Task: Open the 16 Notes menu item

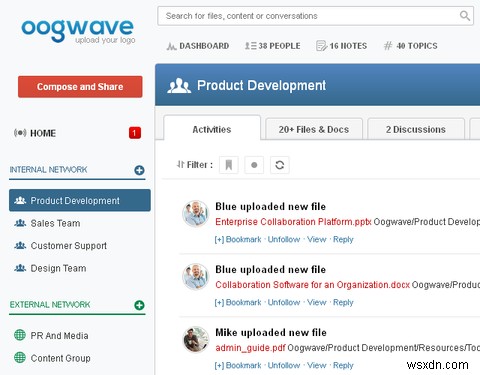Action: click(x=341, y=46)
